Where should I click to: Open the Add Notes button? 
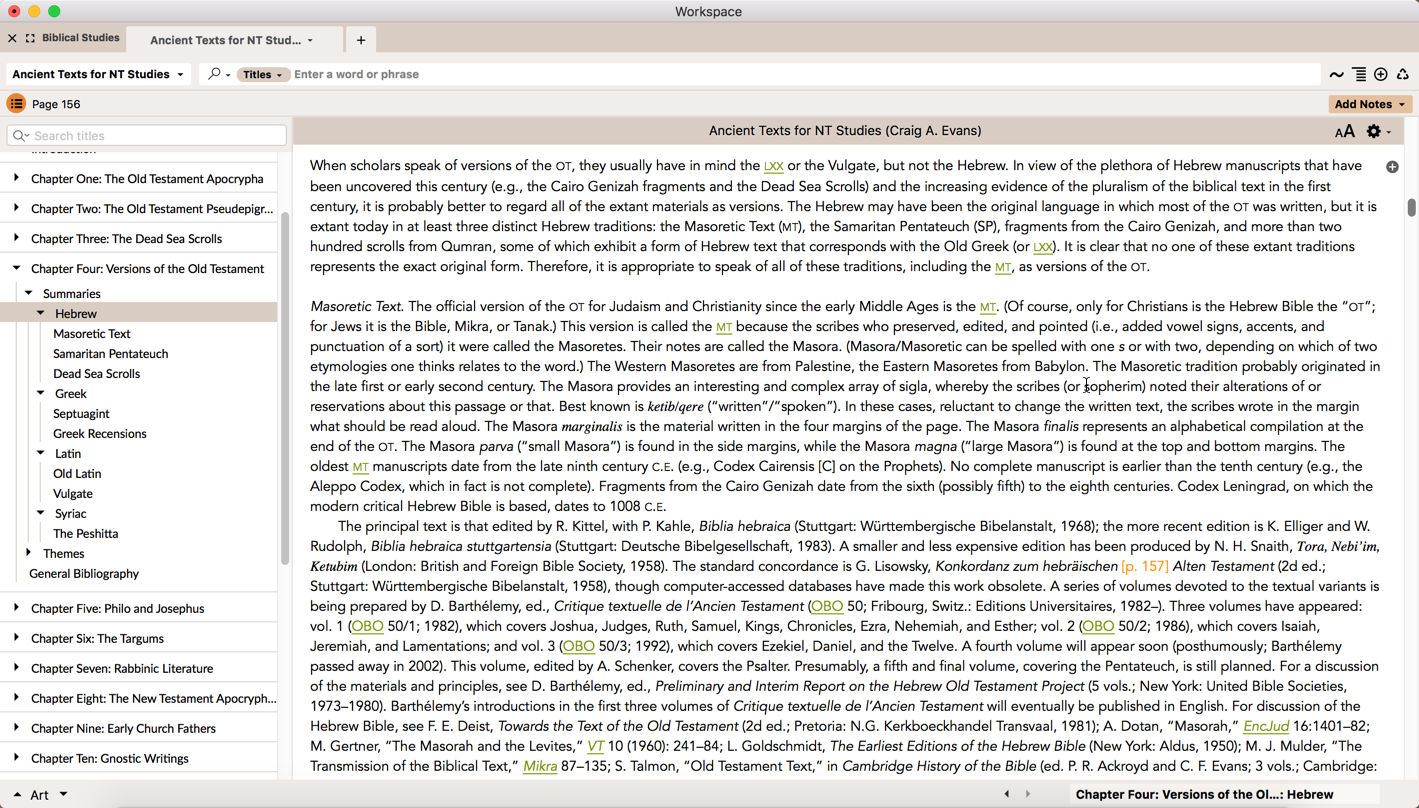tap(1369, 104)
